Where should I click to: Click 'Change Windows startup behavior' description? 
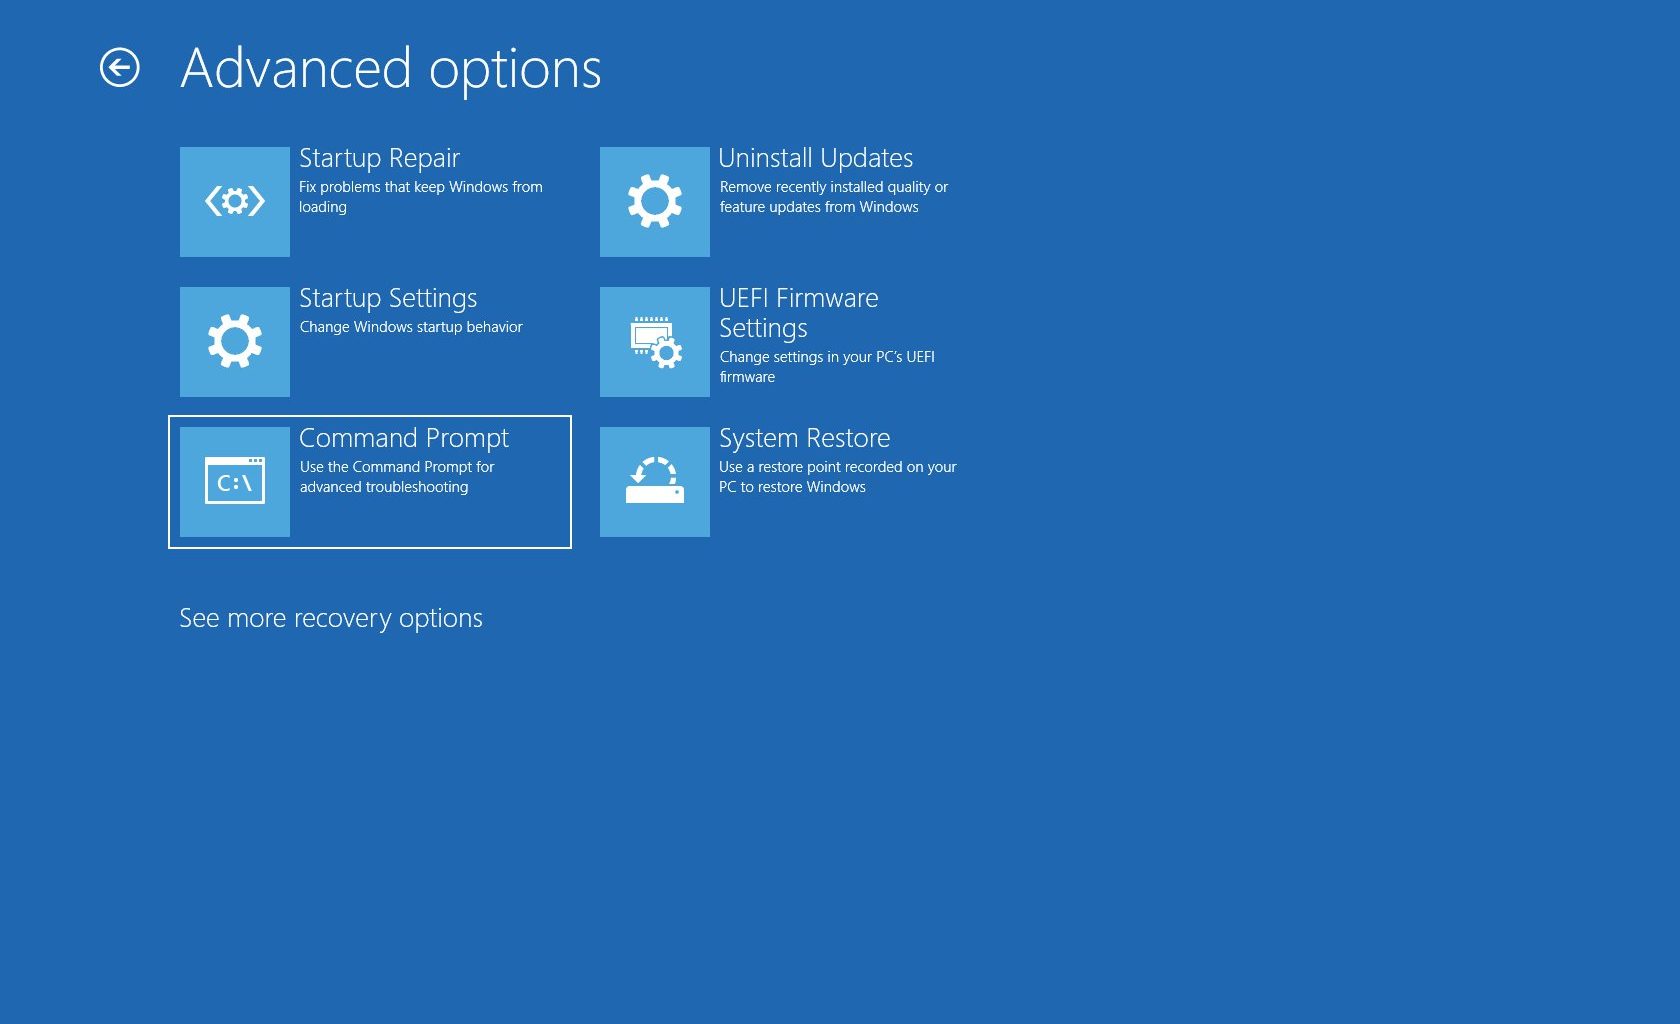(411, 327)
